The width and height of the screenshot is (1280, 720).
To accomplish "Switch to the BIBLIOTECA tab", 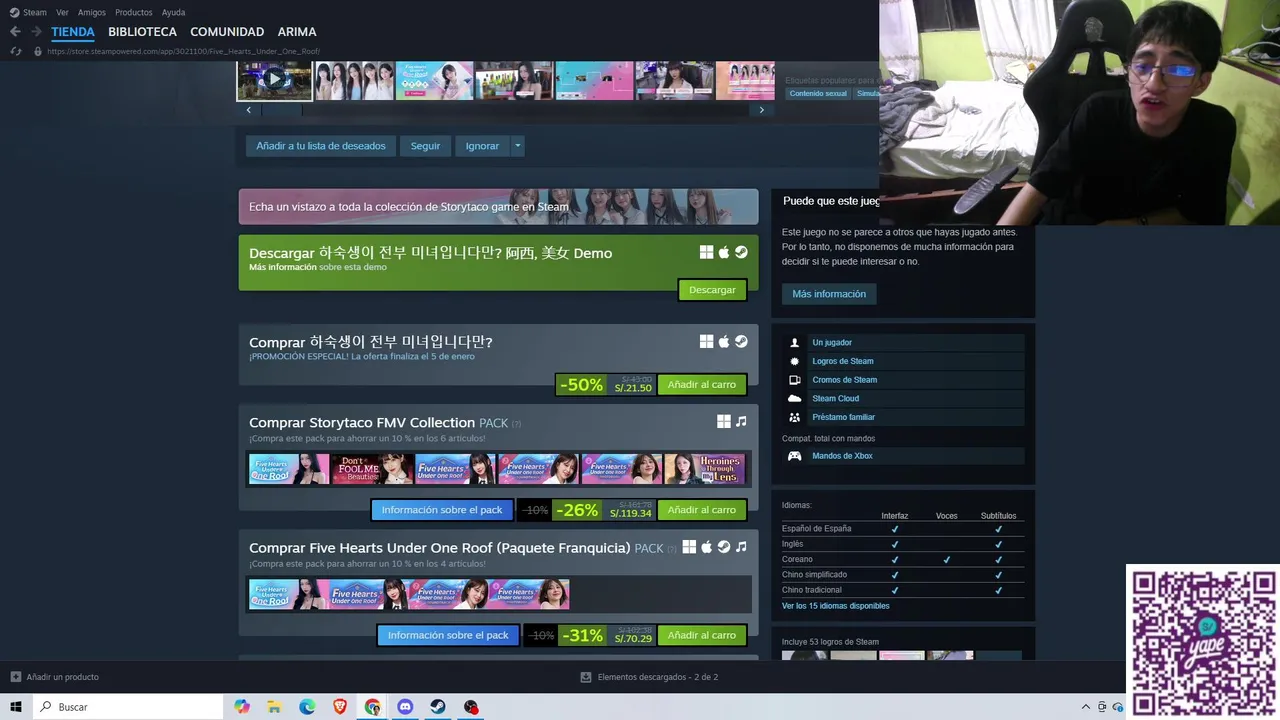I will 142,32.
